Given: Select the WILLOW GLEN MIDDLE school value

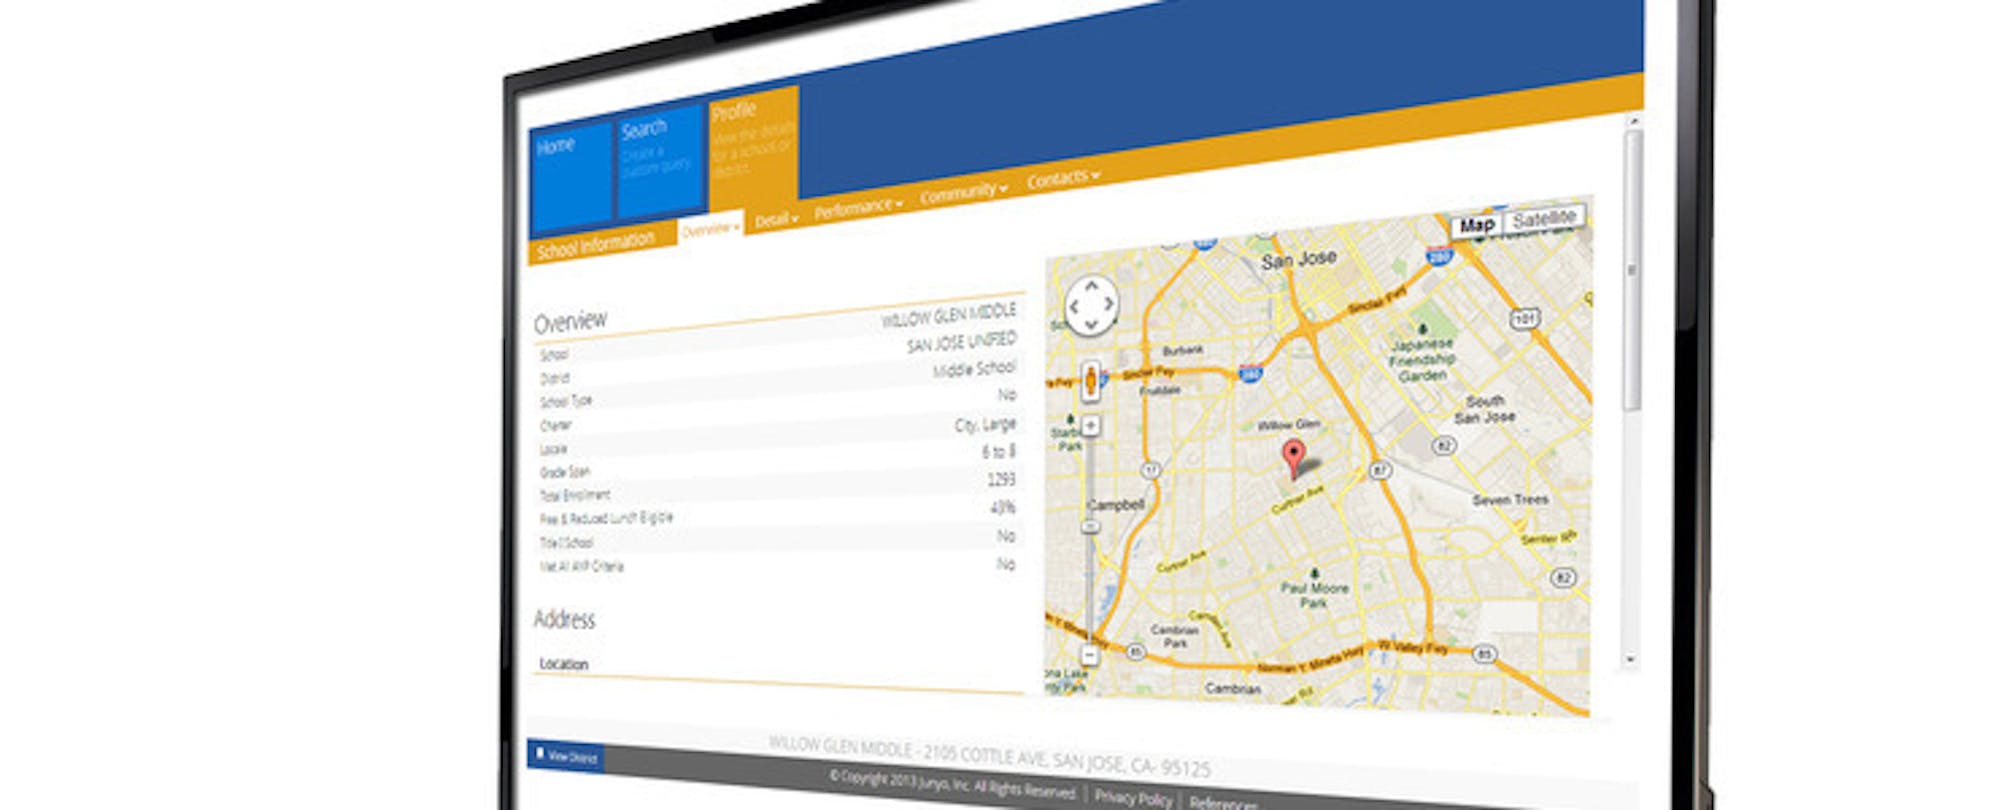Looking at the screenshot, I should tap(948, 315).
